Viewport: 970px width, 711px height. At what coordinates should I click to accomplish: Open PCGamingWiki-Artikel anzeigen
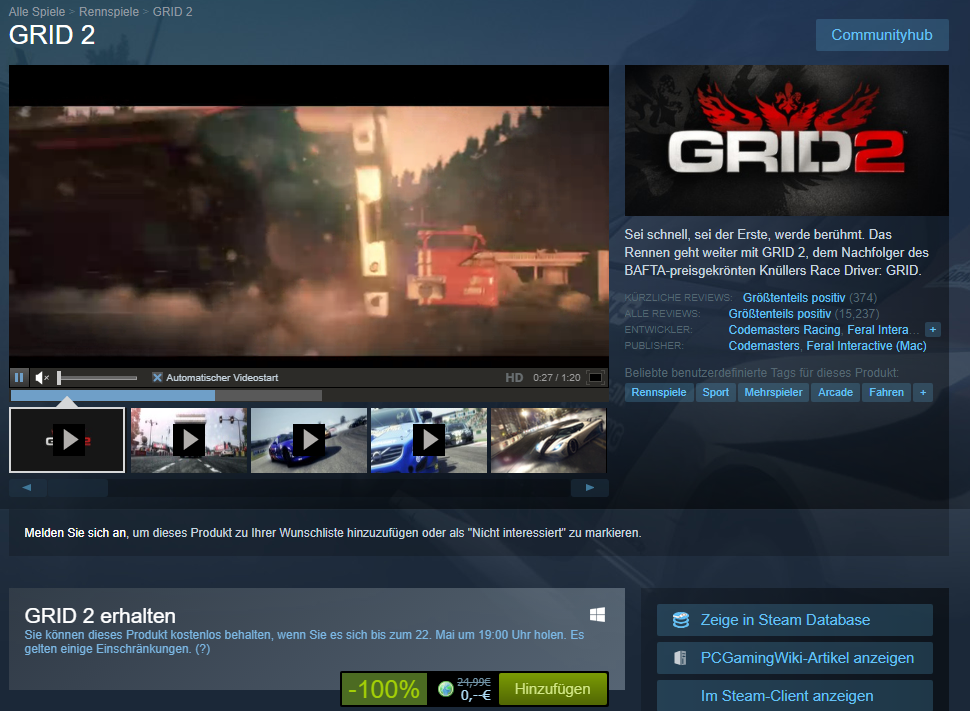coord(795,658)
